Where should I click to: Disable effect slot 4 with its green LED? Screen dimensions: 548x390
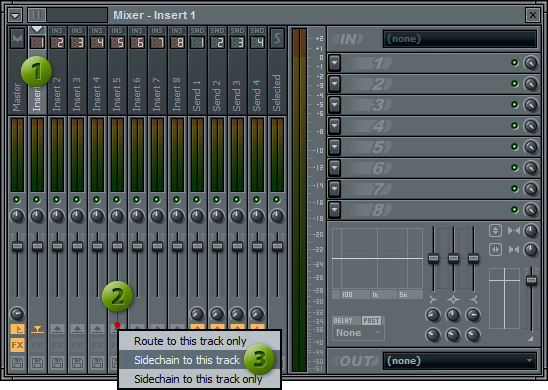coord(514,126)
